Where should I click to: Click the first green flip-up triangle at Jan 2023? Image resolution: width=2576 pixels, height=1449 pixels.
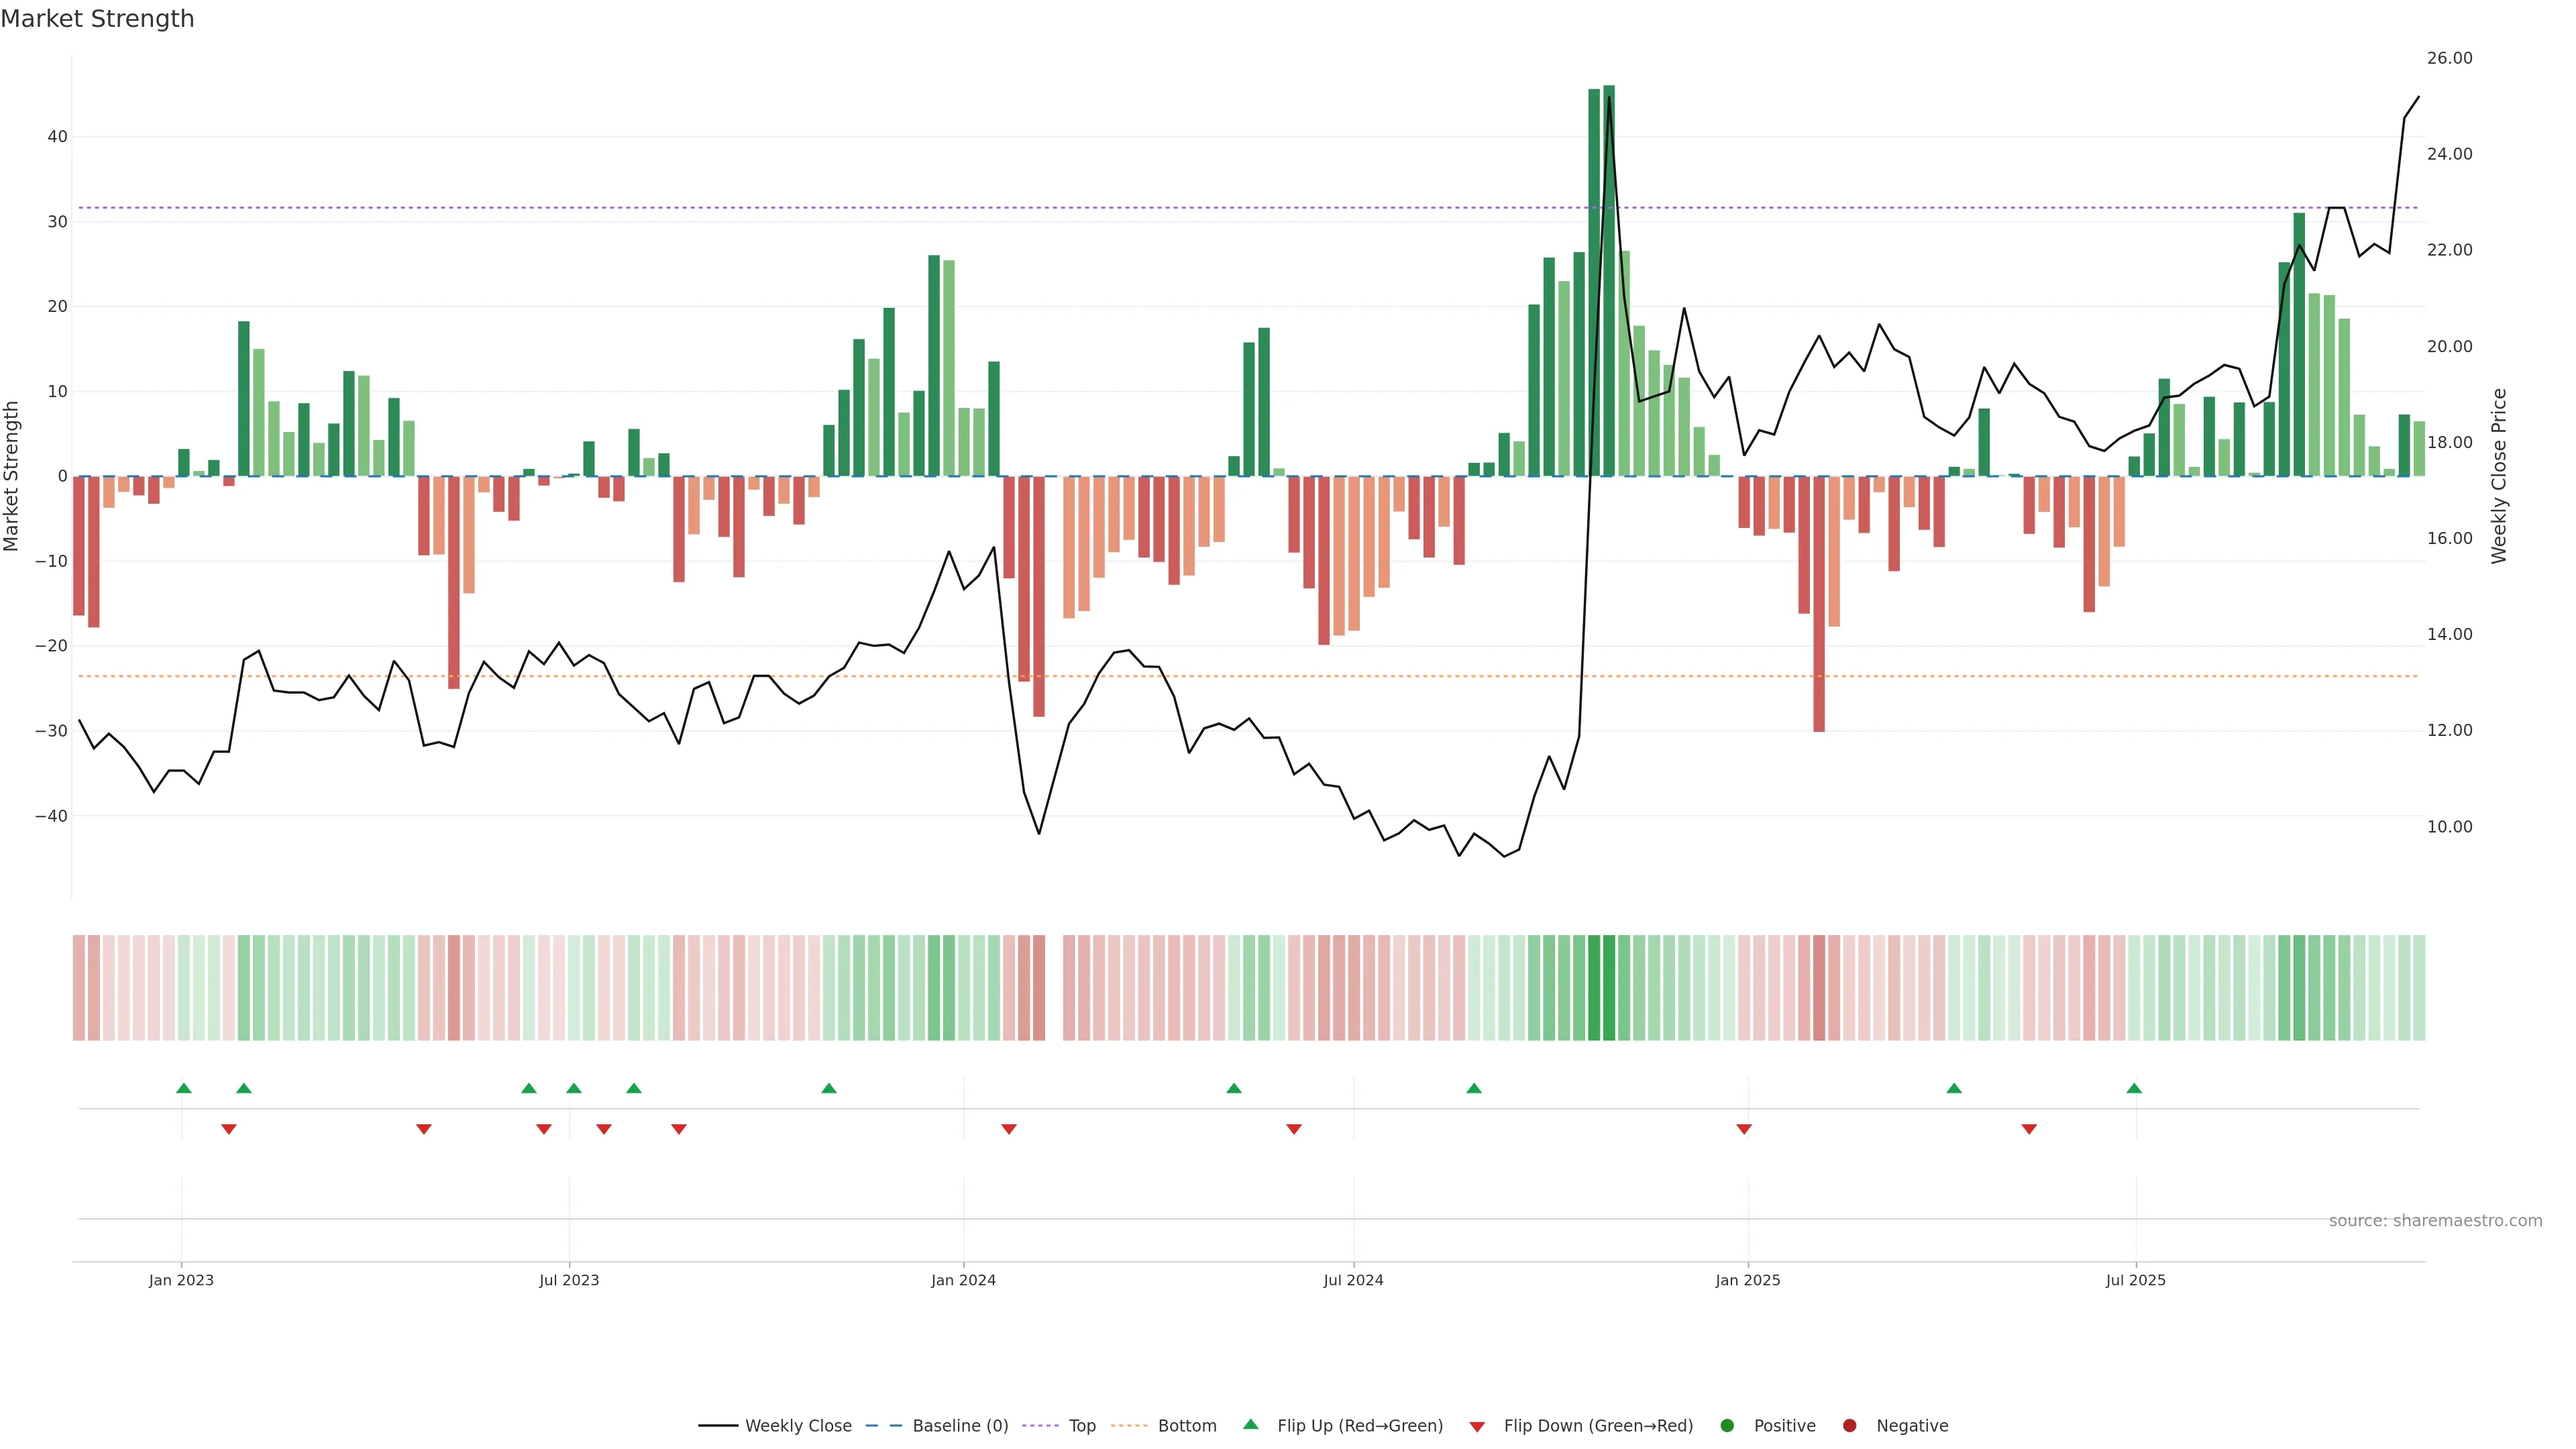pos(184,1088)
